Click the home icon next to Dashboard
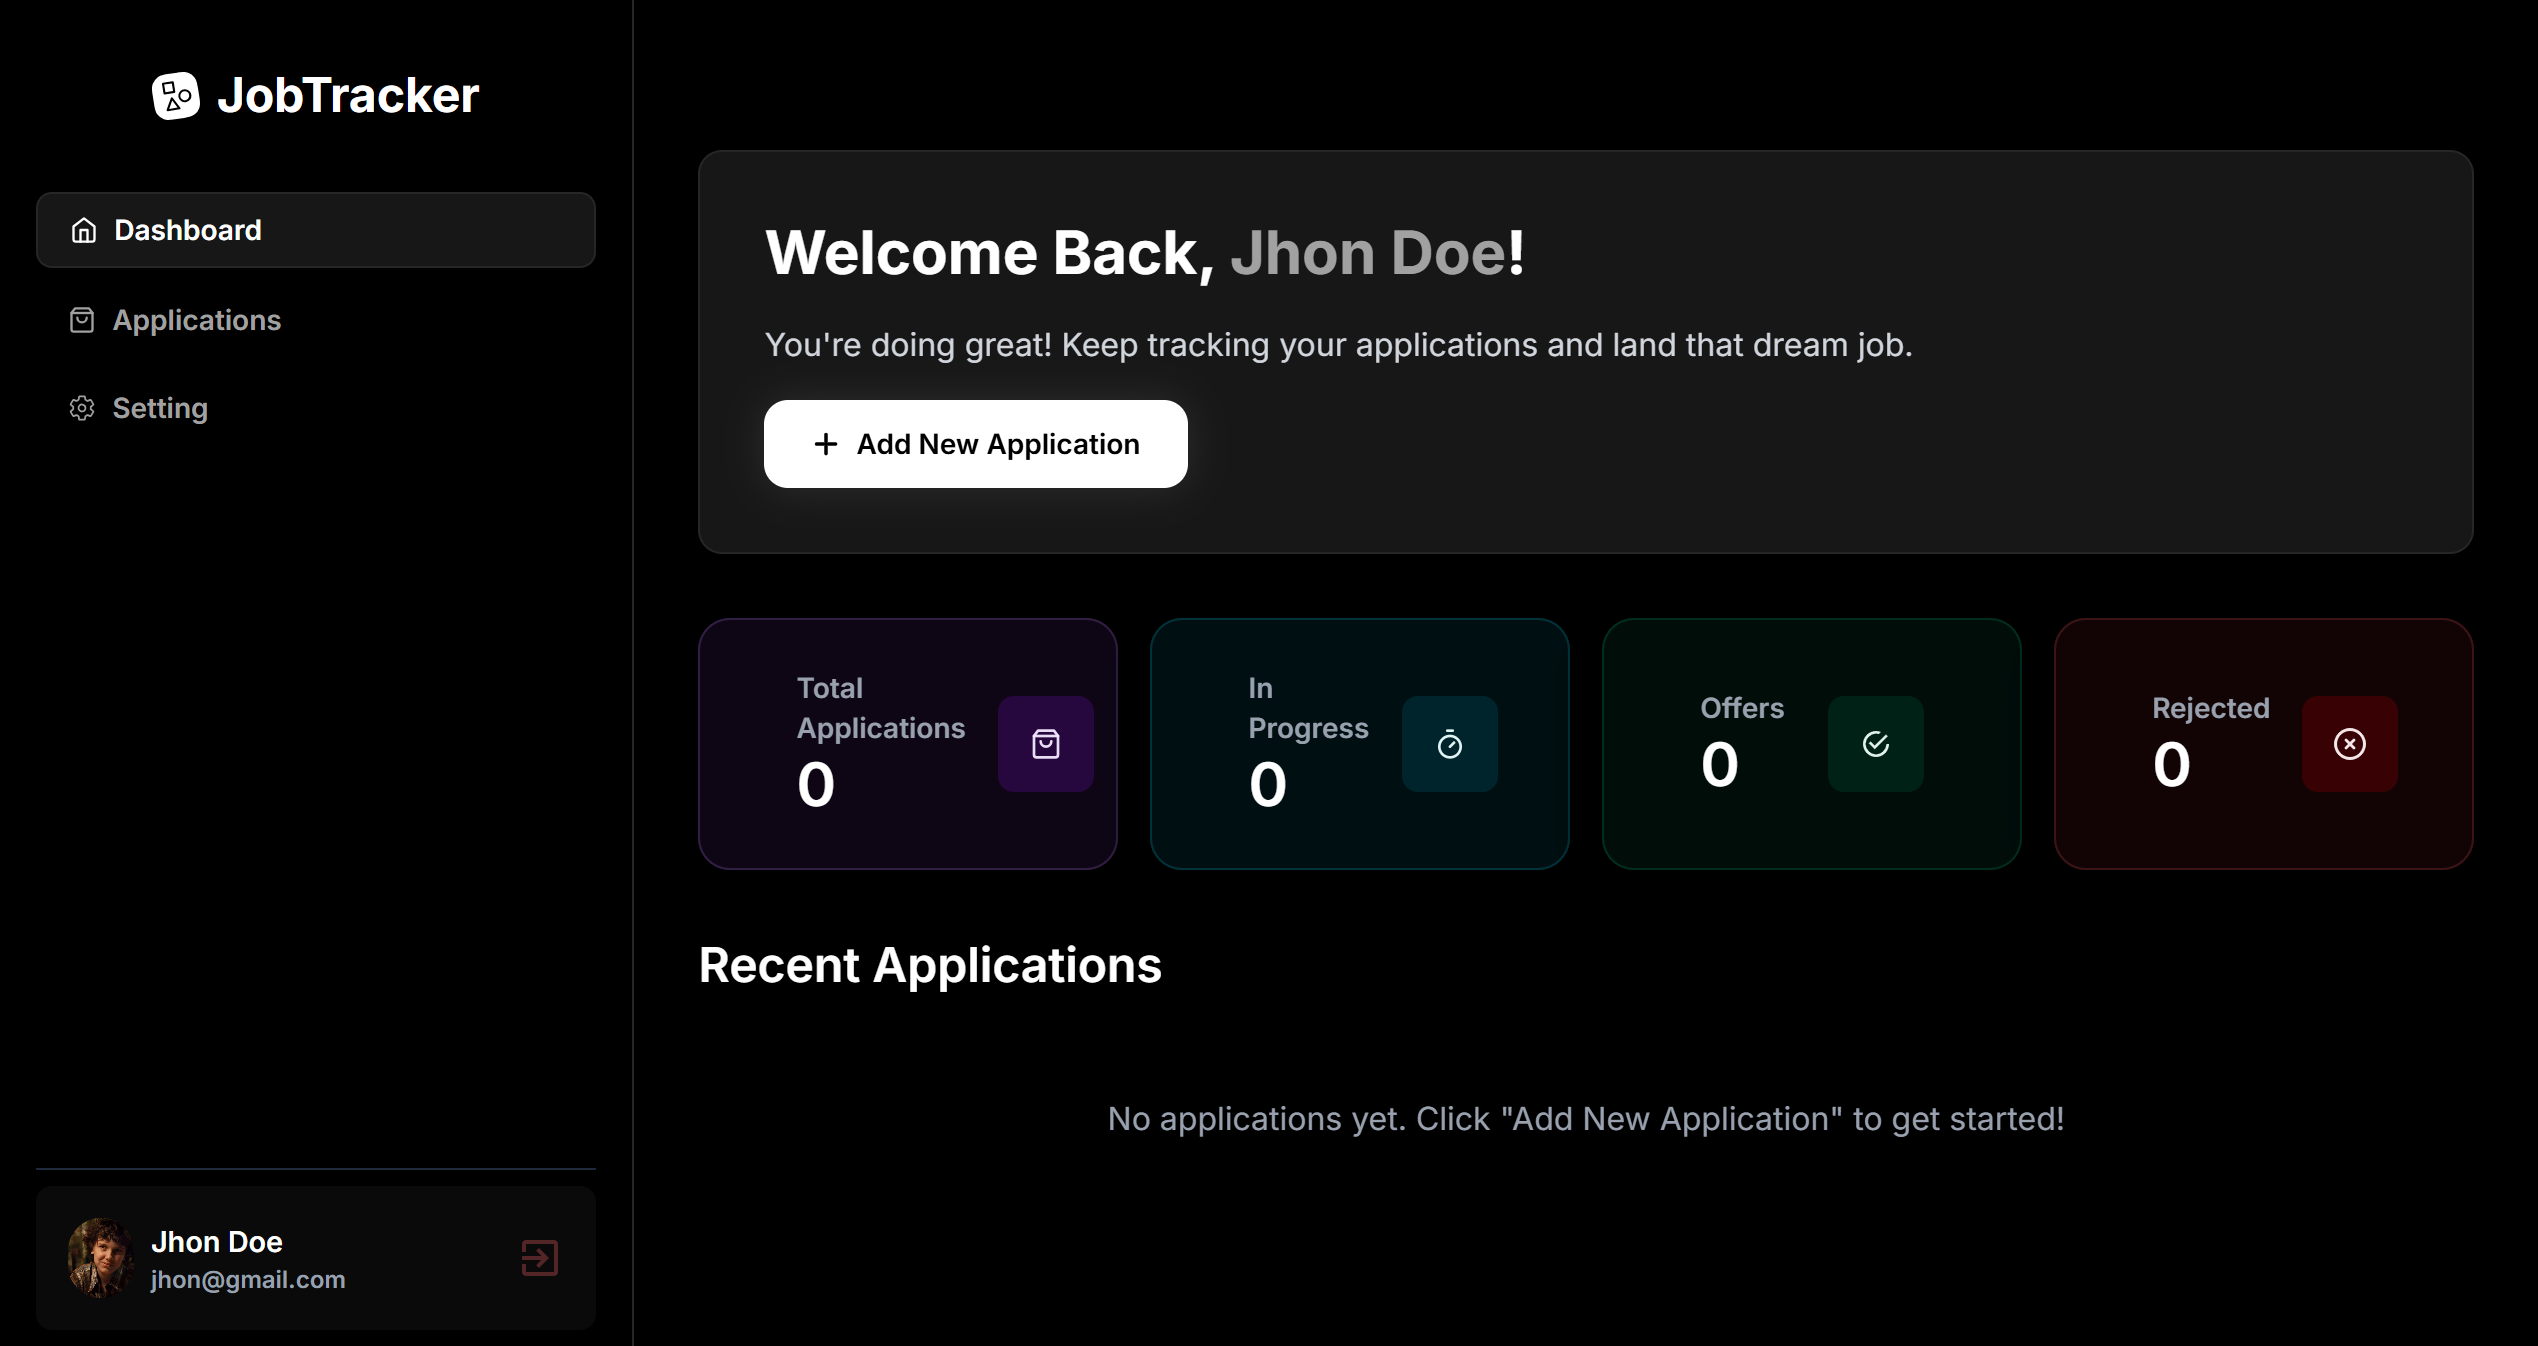Screen dimensions: 2538x1346 84,230
